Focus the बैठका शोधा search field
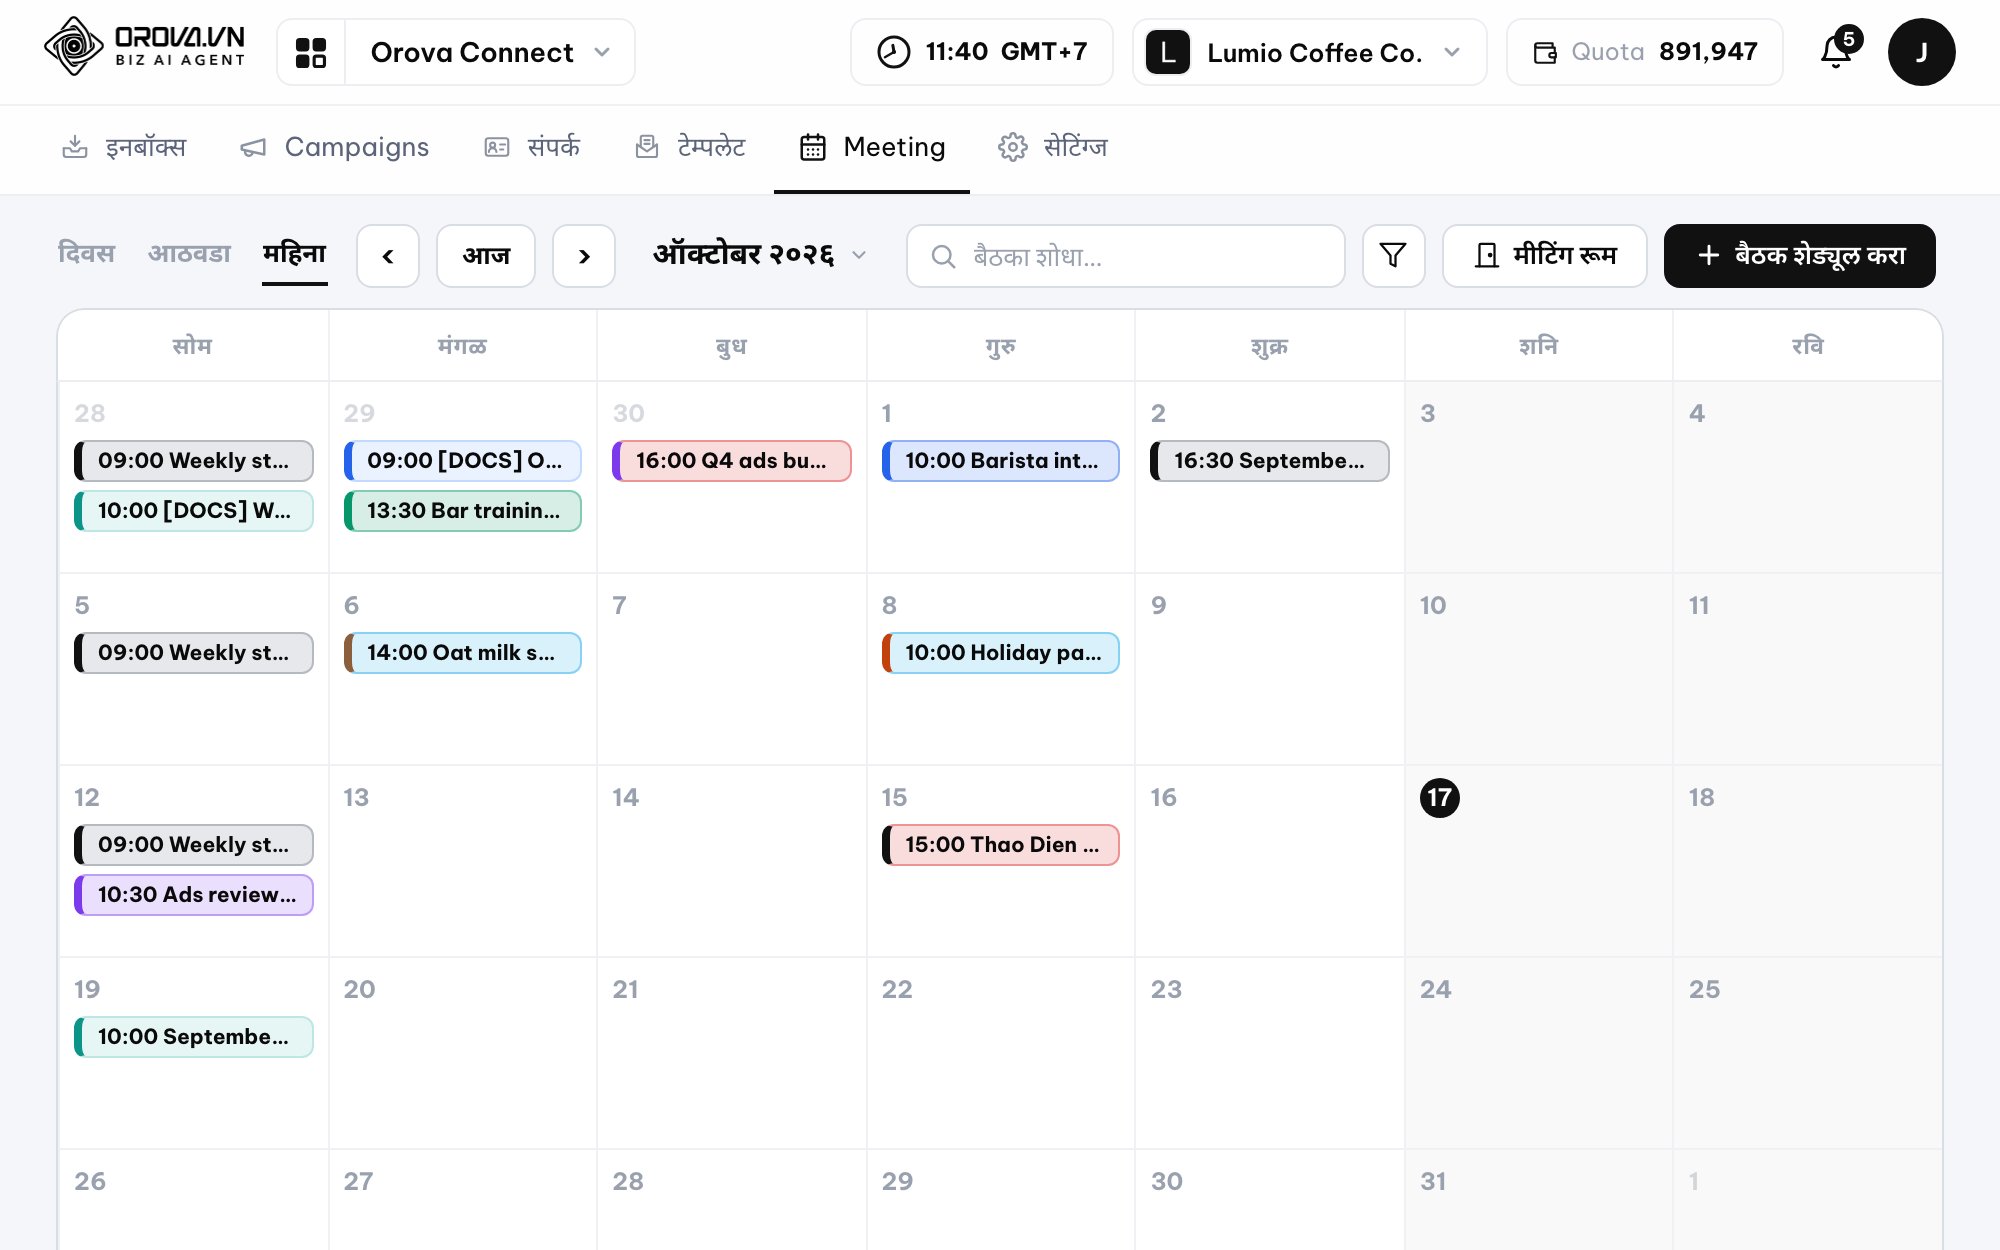Image resolution: width=2000 pixels, height=1250 pixels. coord(1126,256)
